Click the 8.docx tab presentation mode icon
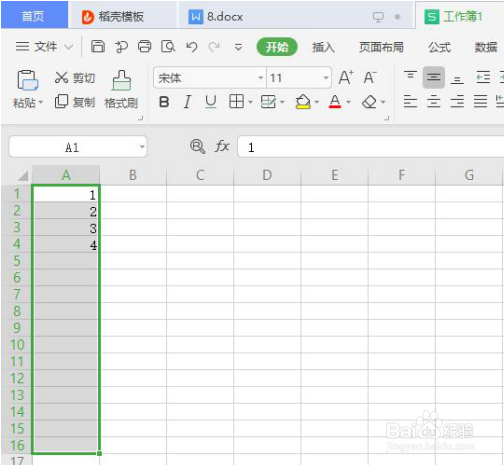This screenshot has width=504, height=465. pos(378,17)
